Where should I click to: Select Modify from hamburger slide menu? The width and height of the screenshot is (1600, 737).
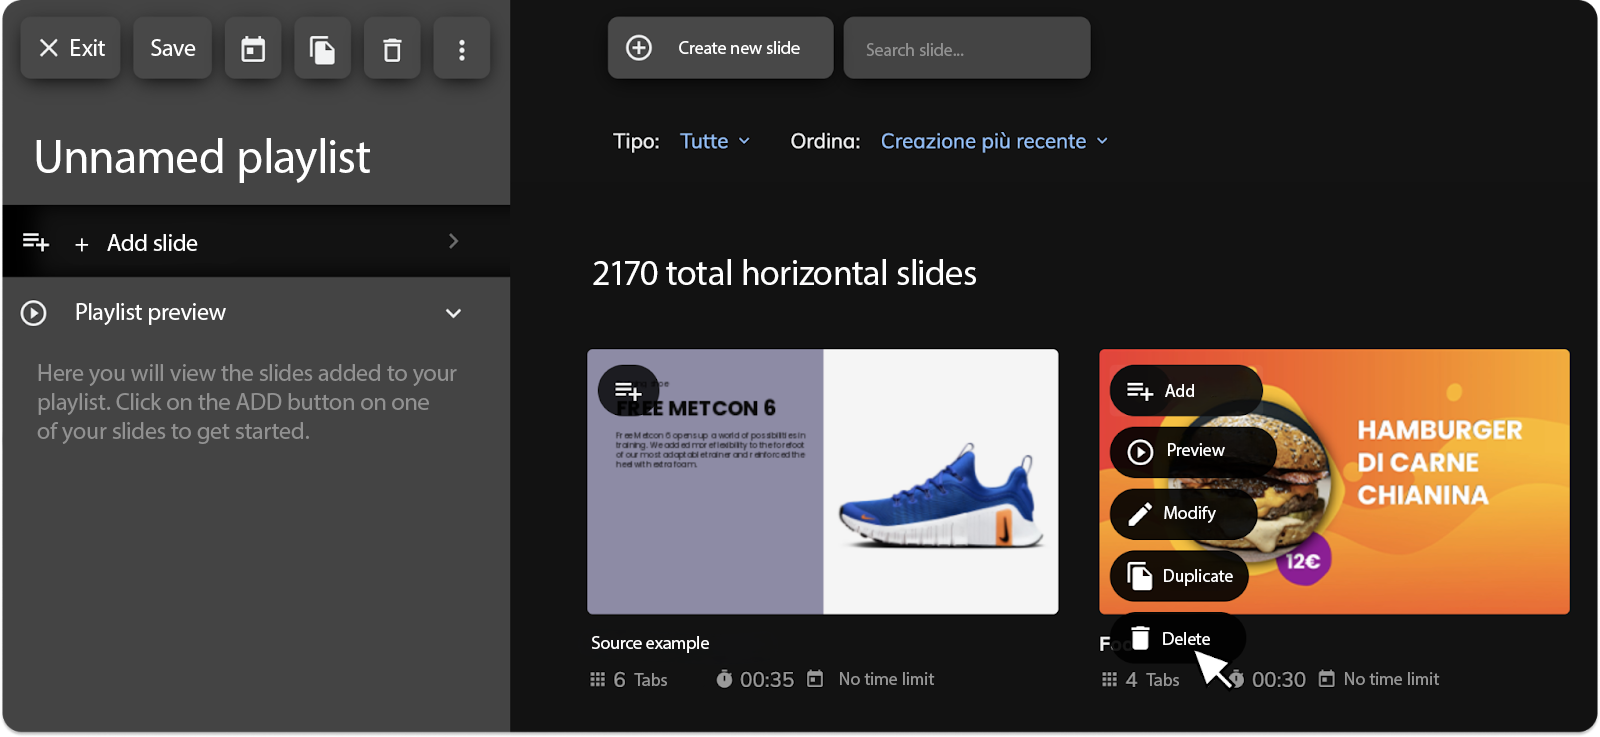(x=1184, y=514)
